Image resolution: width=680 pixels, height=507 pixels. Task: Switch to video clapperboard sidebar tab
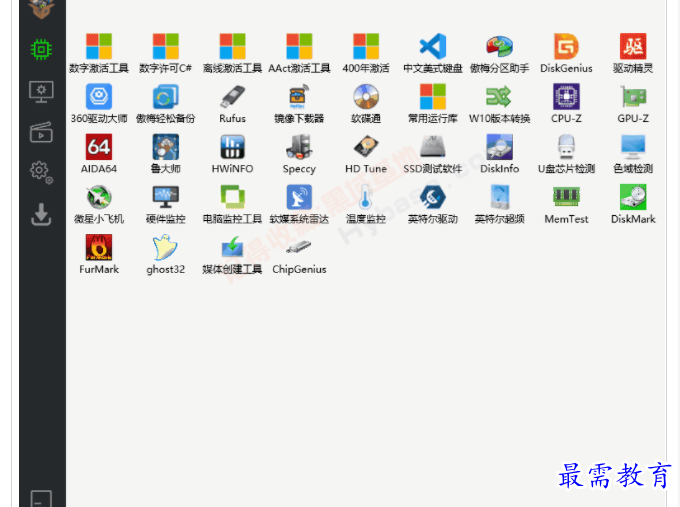pyautogui.click(x=41, y=132)
